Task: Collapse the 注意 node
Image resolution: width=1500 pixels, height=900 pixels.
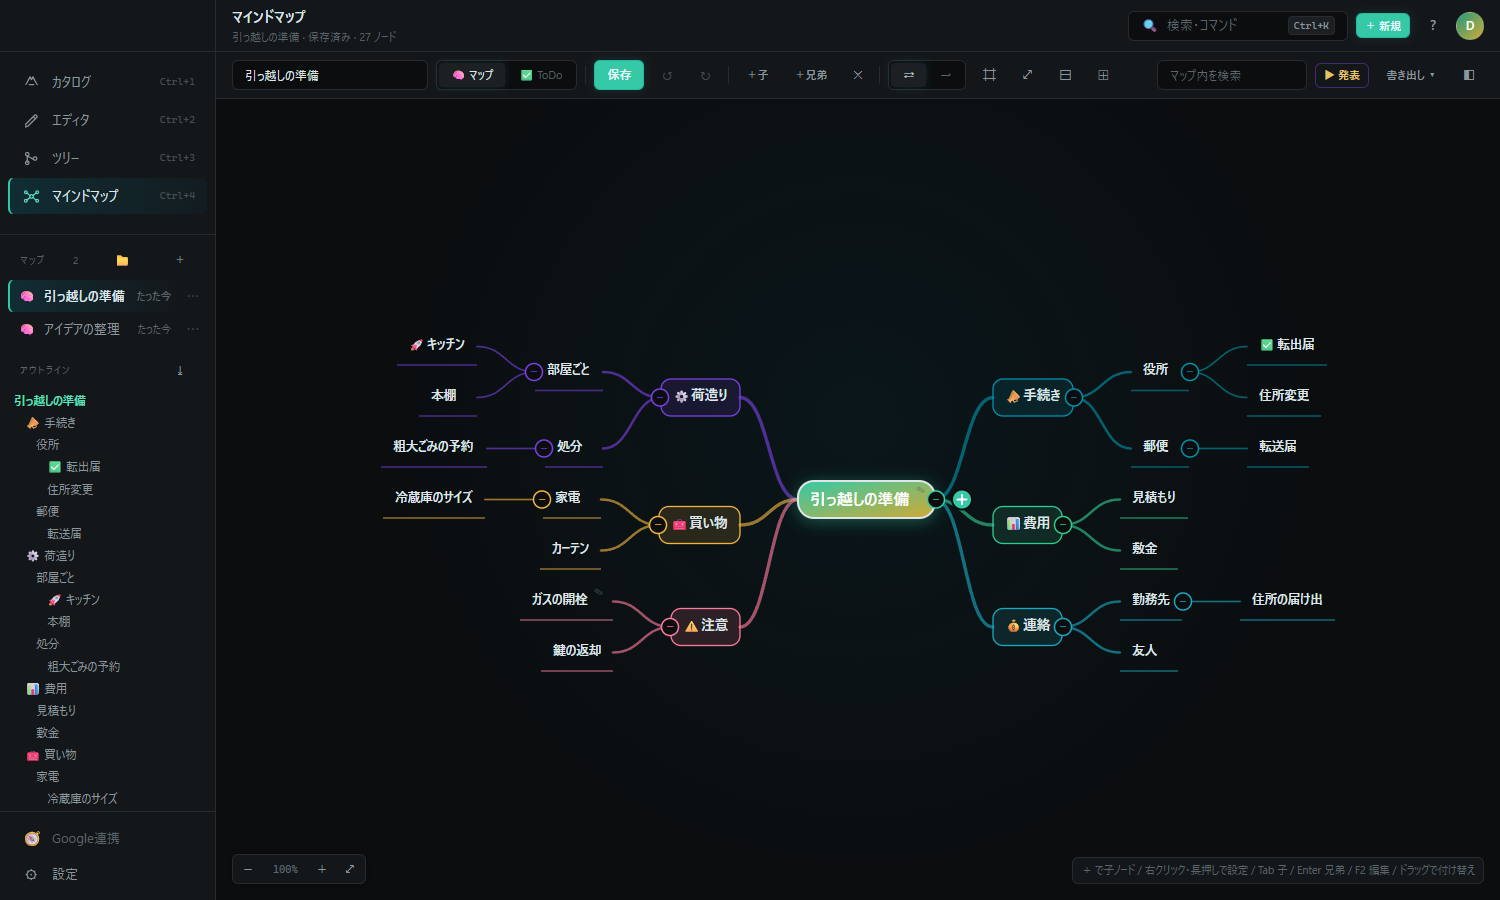Action: (x=670, y=627)
